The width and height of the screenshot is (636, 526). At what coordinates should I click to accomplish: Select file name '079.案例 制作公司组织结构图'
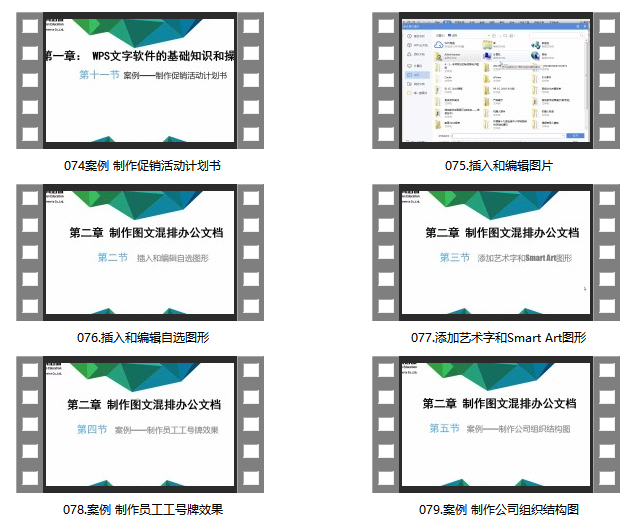pyautogui.click(x=499, y=509)
